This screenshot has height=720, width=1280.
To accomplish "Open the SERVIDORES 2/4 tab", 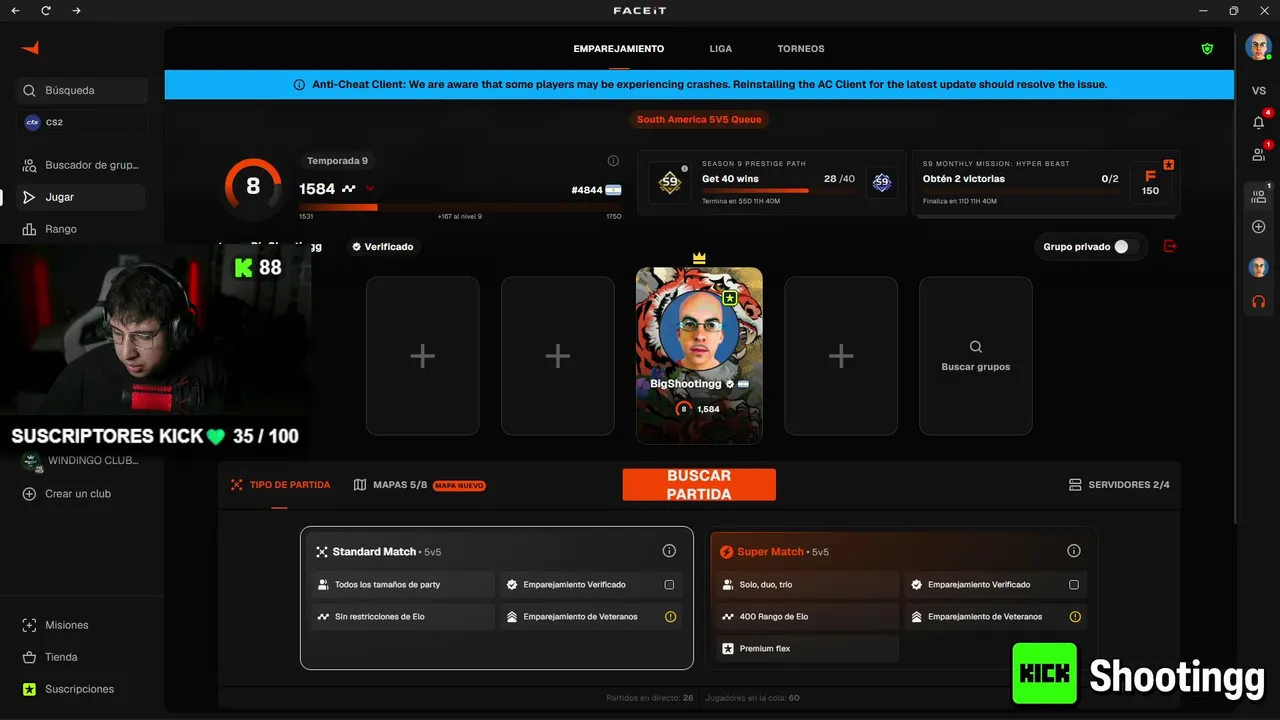I will tap(1119, 485).
